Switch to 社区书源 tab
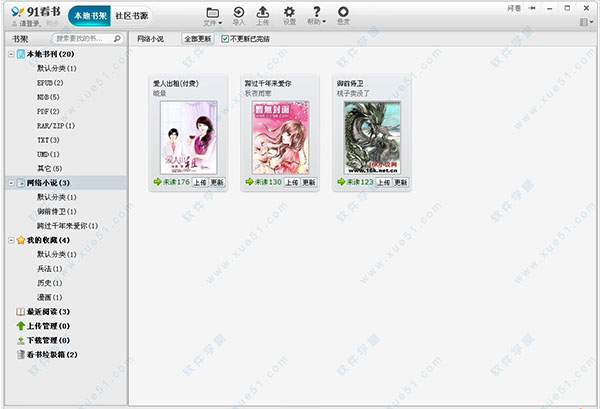600x409 pixels. [132, 16]
